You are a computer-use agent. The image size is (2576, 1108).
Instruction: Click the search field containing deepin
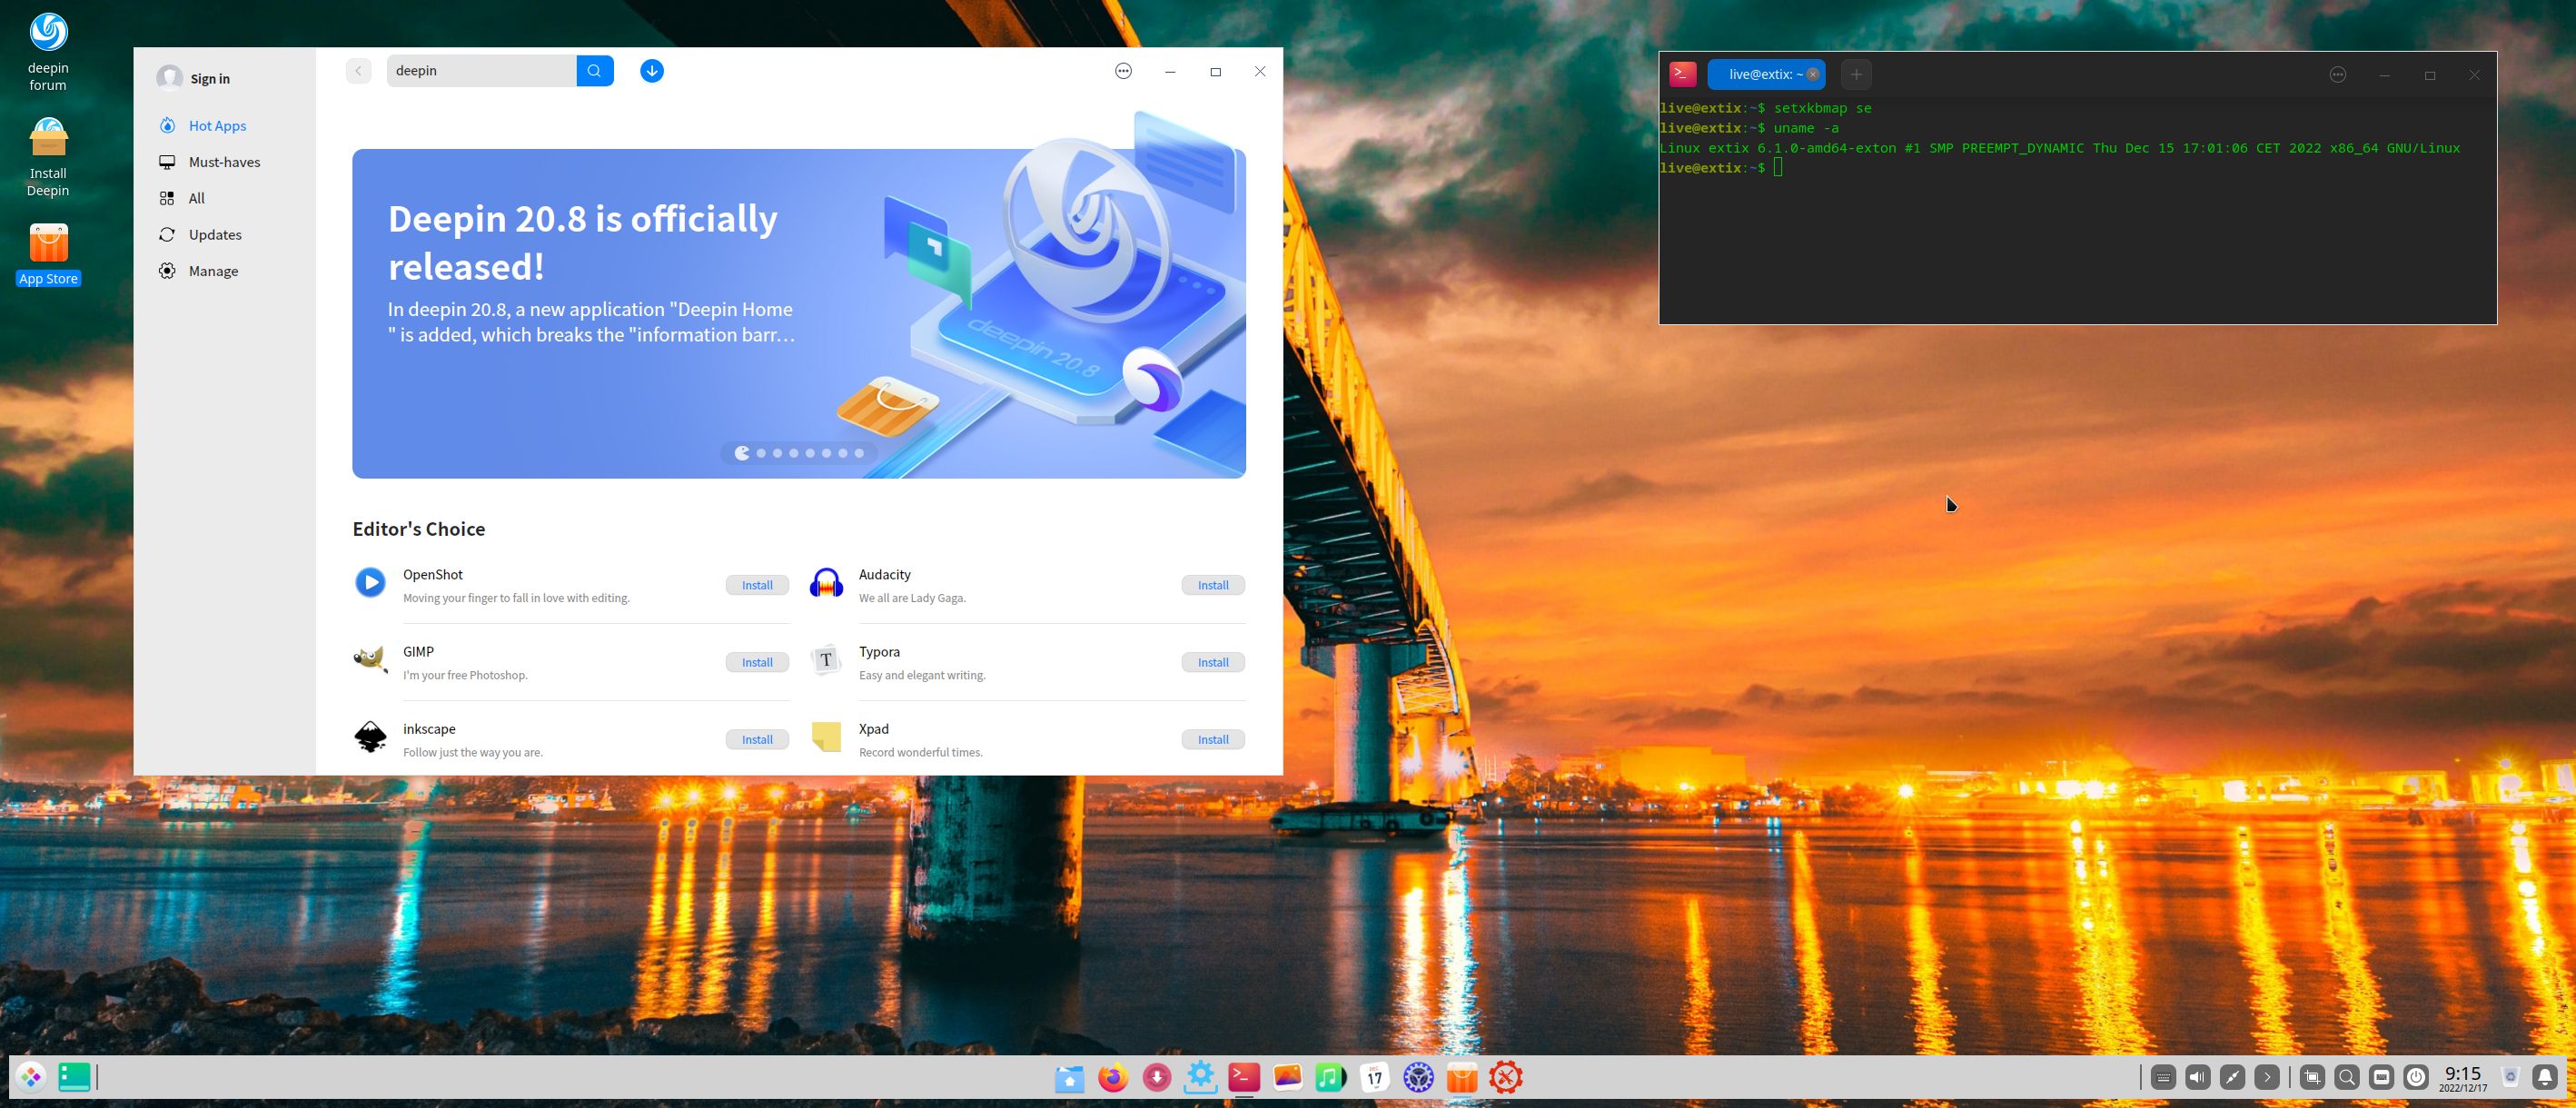(482, 71)
